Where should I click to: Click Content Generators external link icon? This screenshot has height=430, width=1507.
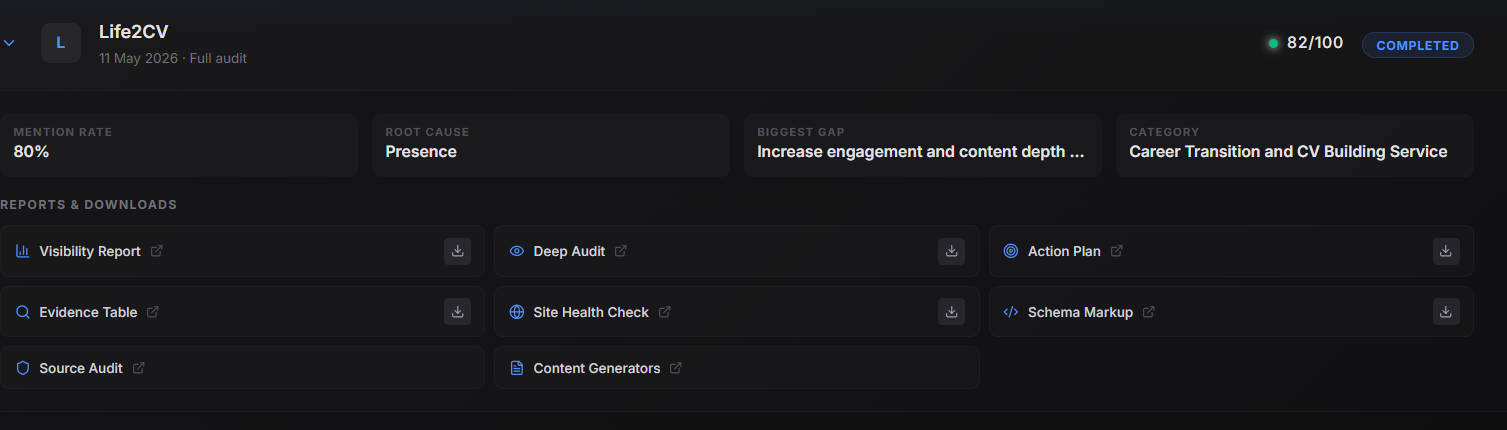(x=676, y=368)
